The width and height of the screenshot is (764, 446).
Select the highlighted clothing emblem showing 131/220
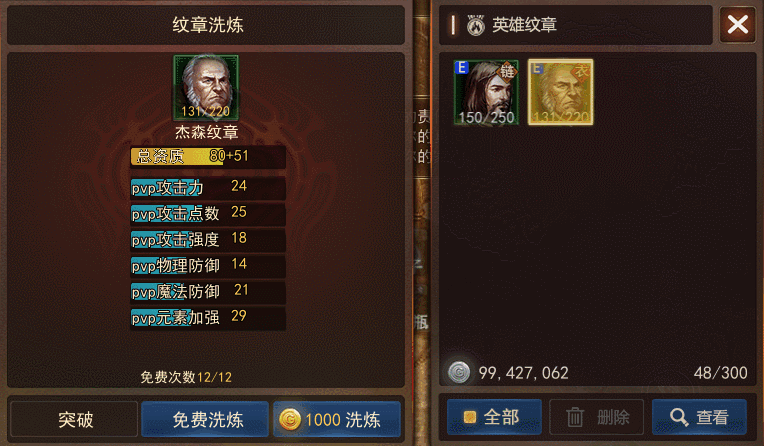tap(561, 93)
